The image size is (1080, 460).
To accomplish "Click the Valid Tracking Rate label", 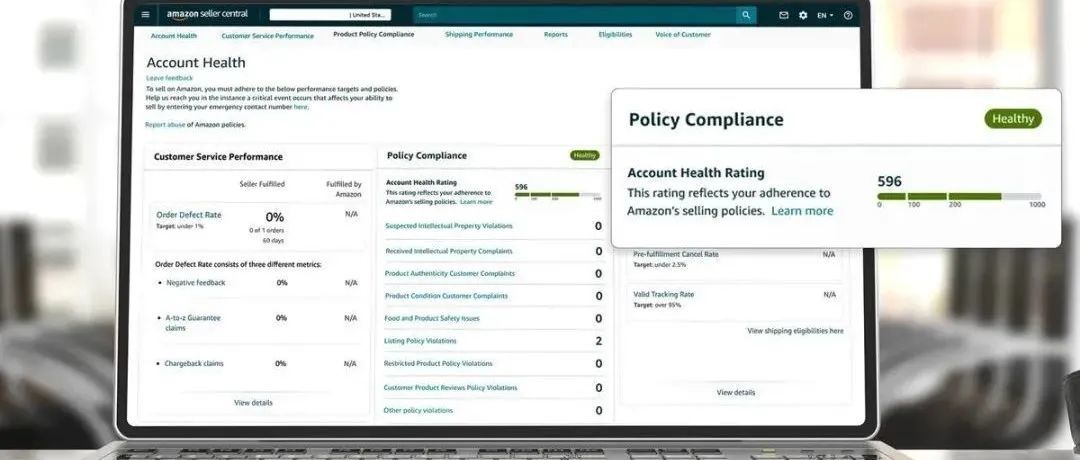I will 663,294.
